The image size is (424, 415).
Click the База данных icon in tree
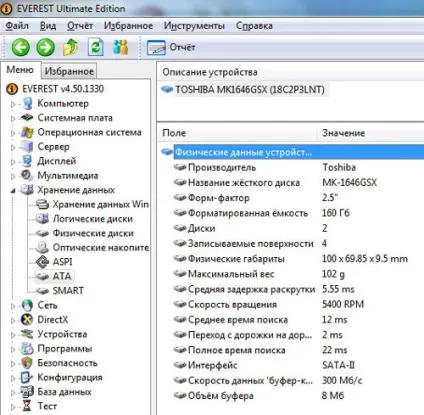27,392
